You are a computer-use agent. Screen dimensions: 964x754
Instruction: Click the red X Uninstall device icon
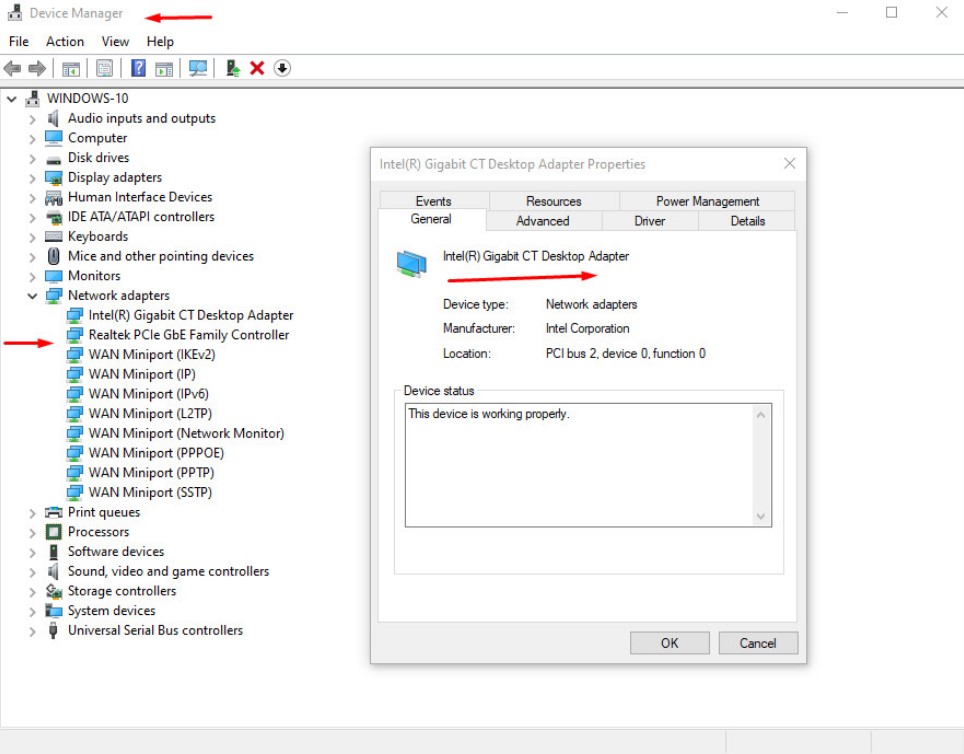(257, 68)
